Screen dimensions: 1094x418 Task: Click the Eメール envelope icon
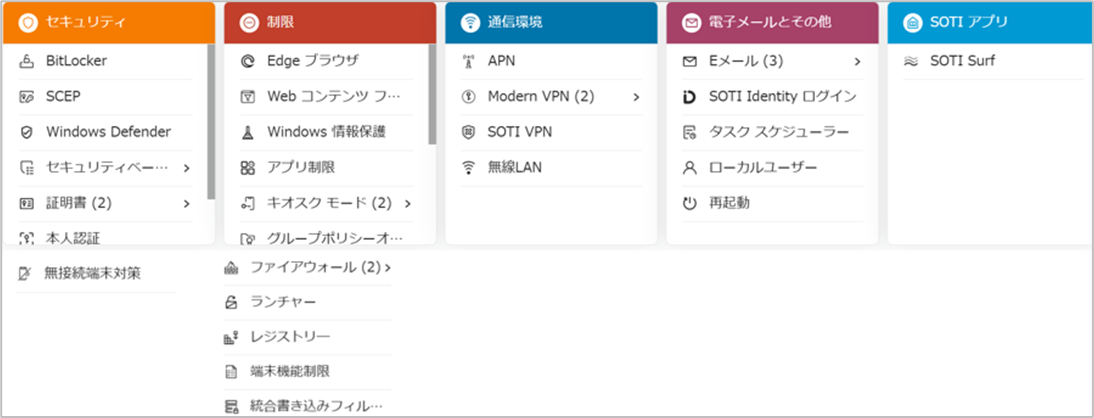click(689, 61)
